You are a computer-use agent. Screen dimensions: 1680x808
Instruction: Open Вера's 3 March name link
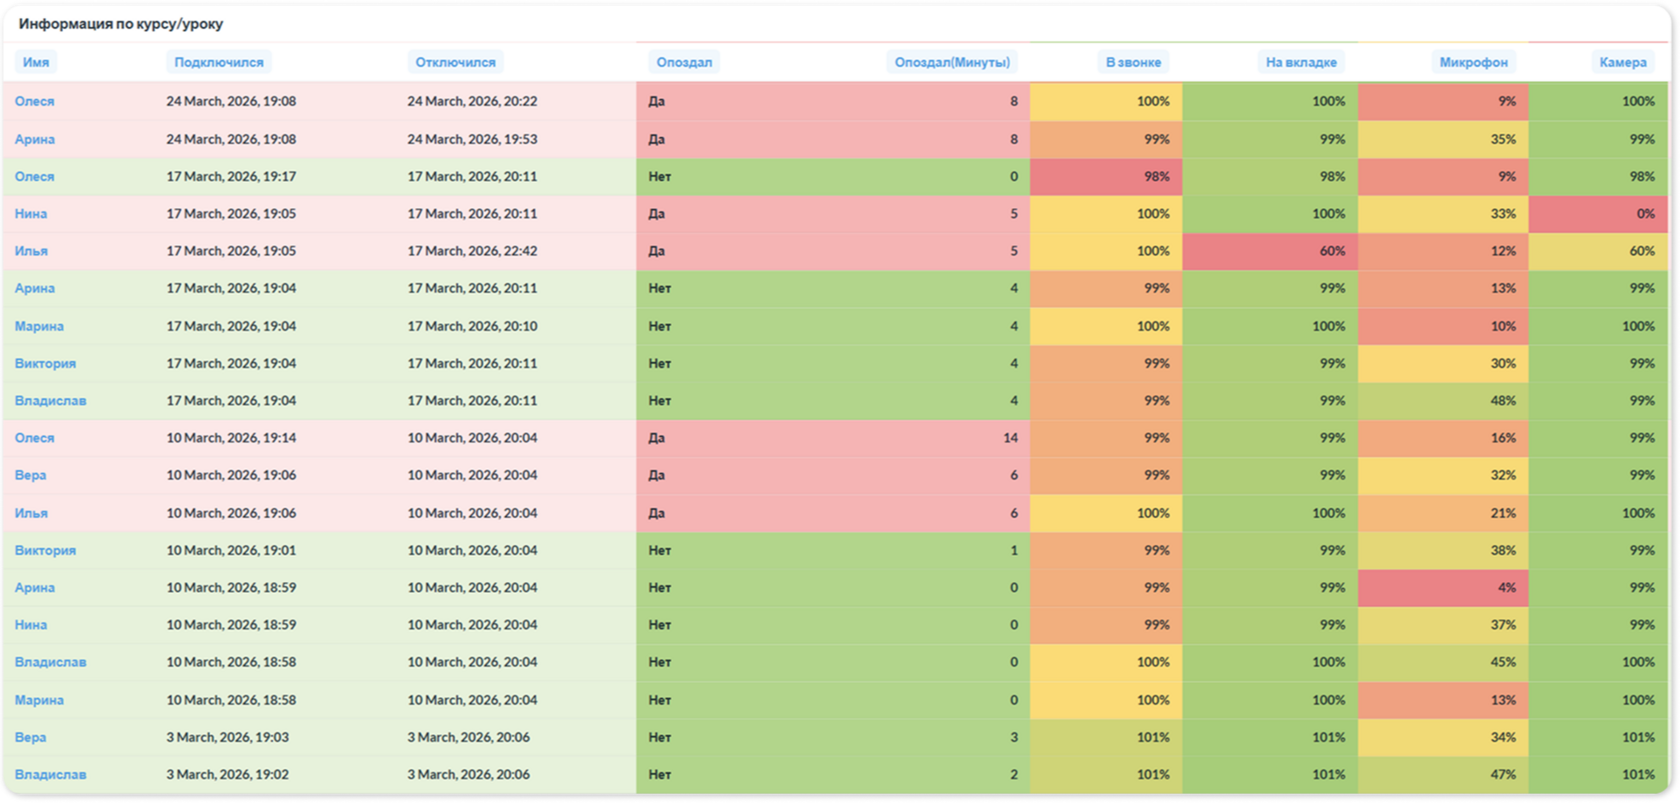click(30, 737)
